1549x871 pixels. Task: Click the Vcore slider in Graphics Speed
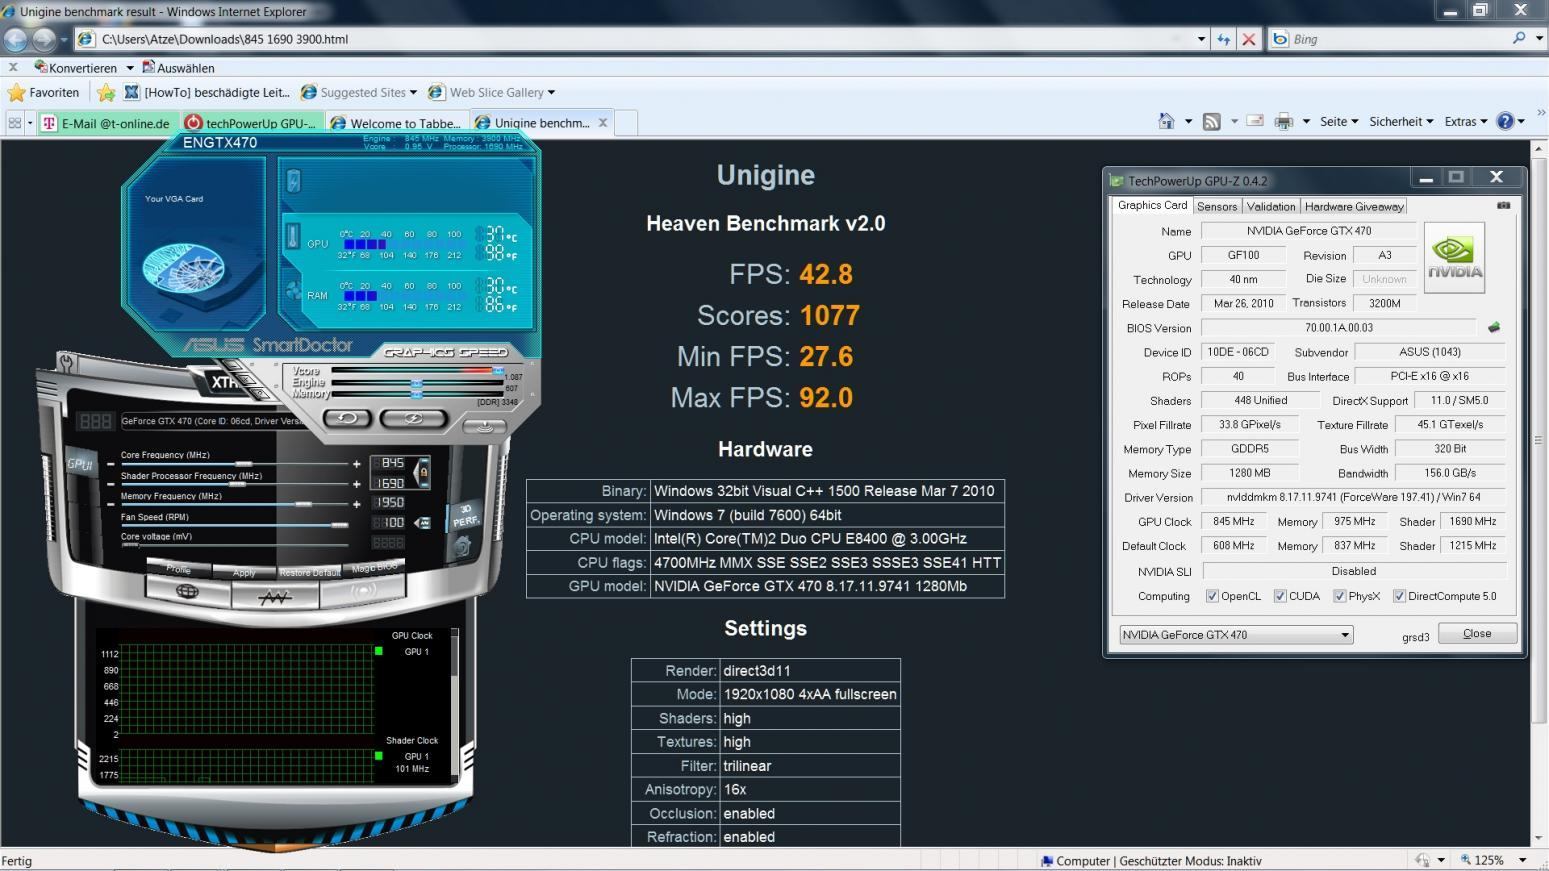[497, 371]
